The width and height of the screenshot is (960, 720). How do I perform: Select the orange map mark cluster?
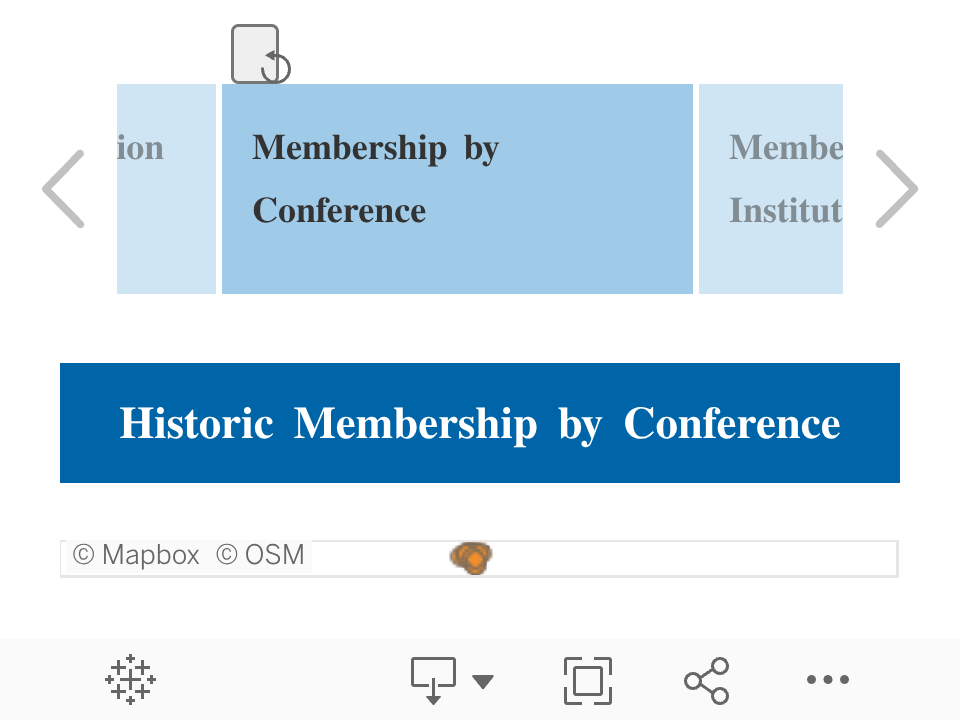pos(471,558)
